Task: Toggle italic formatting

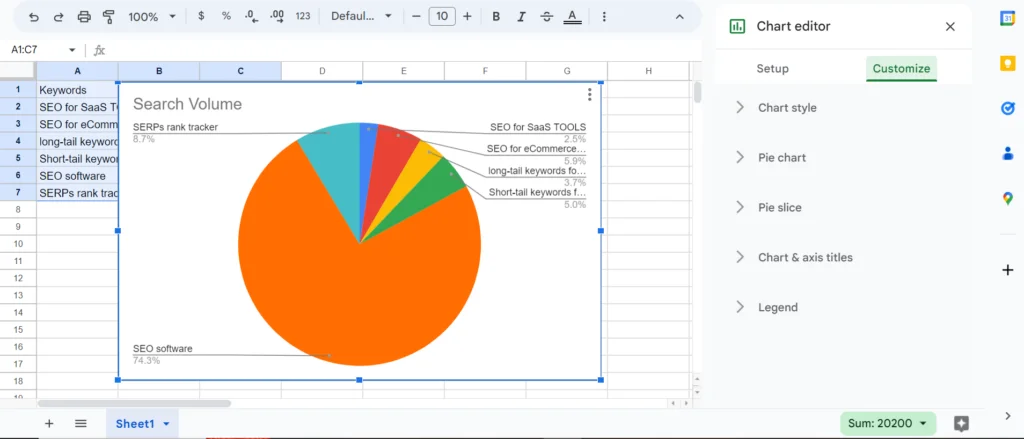Action: click(x=521, y=17)
